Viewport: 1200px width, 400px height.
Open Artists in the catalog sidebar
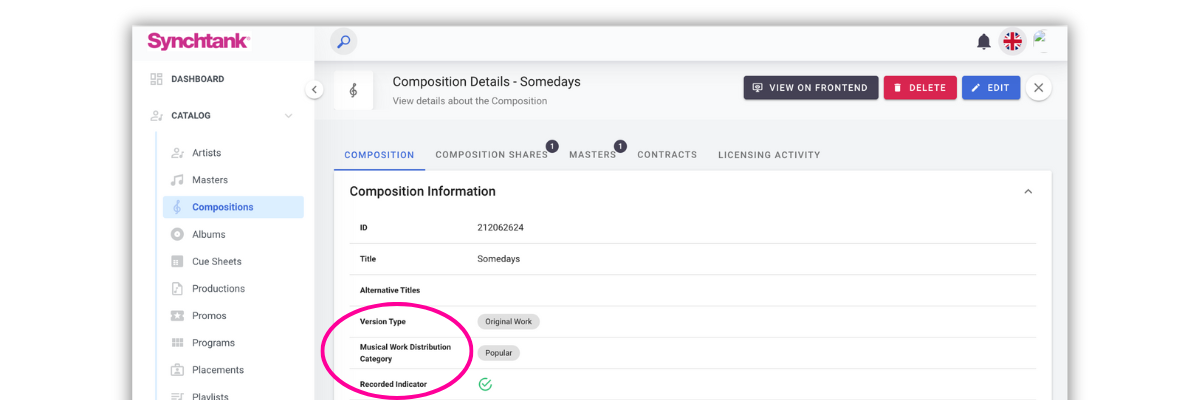(x=206, y=153)
